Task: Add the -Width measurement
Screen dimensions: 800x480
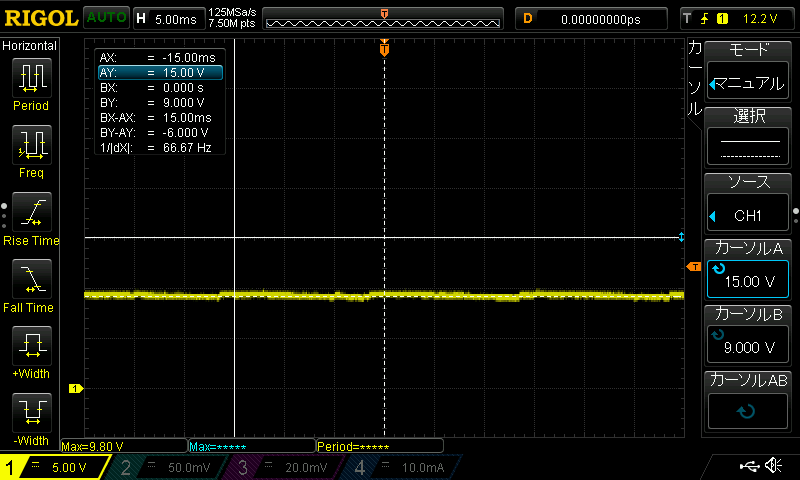Action: 31,416
